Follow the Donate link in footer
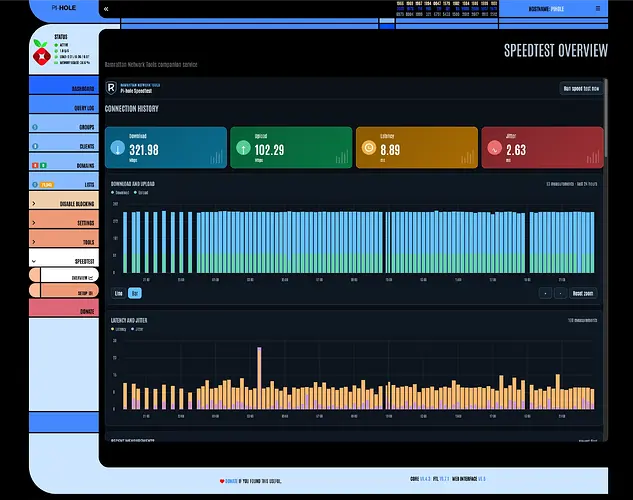 231,481
